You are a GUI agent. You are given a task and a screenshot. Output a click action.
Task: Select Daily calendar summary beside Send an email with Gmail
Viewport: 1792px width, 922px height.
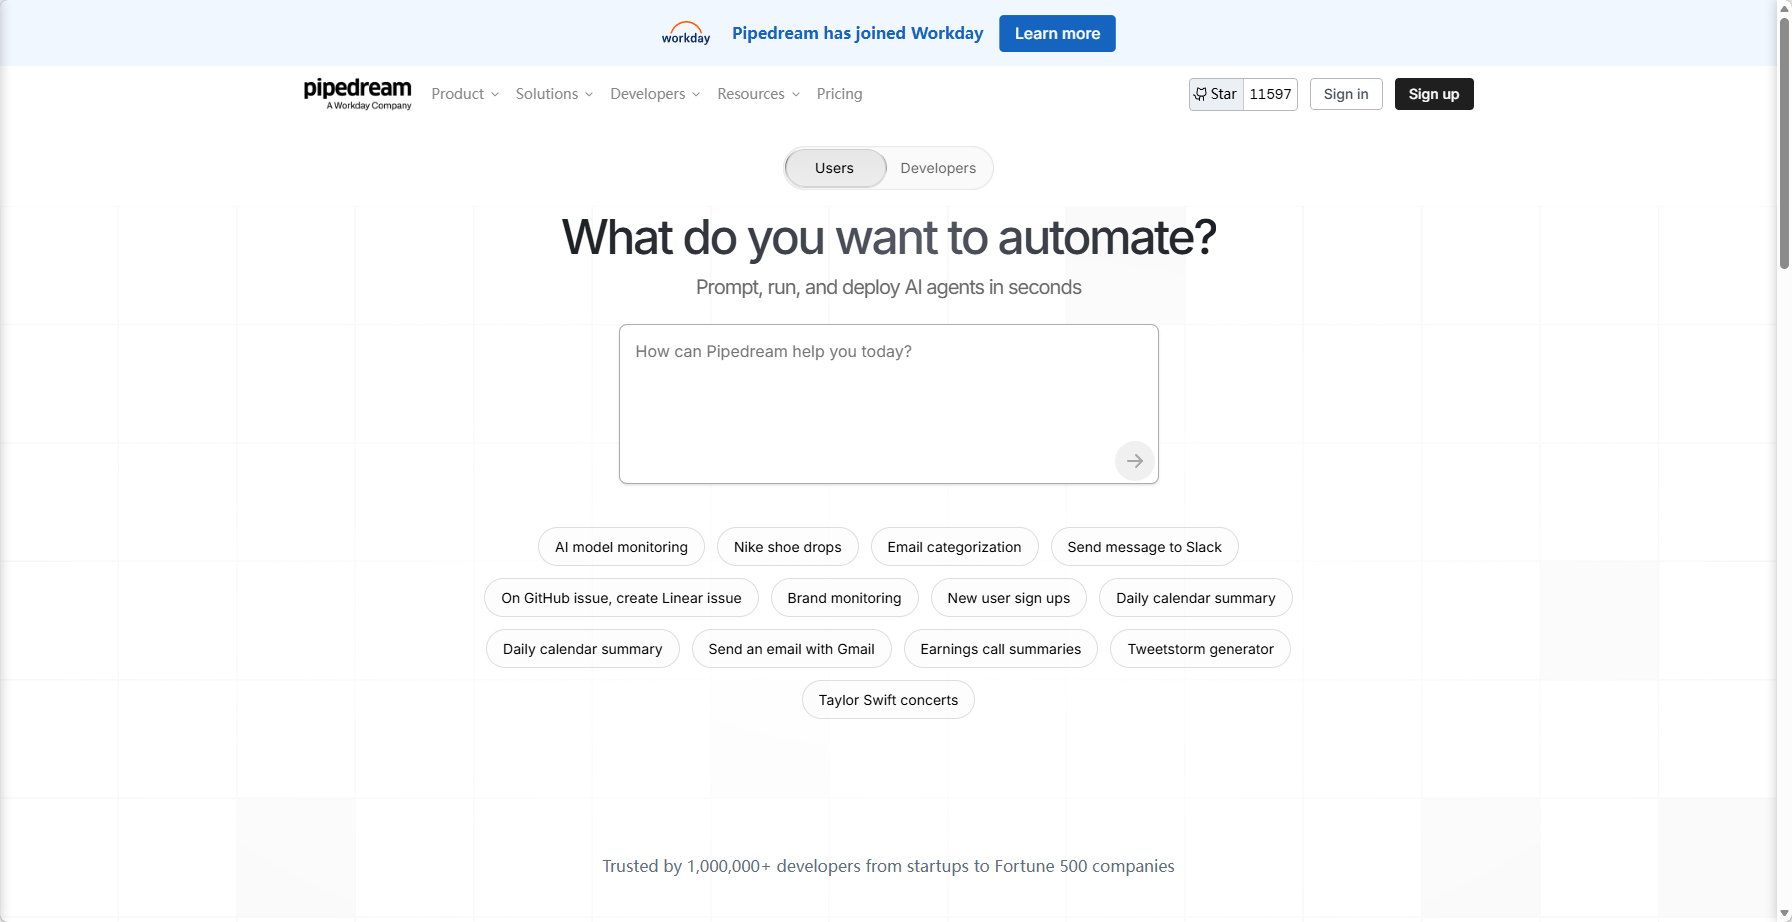[583, 649]
